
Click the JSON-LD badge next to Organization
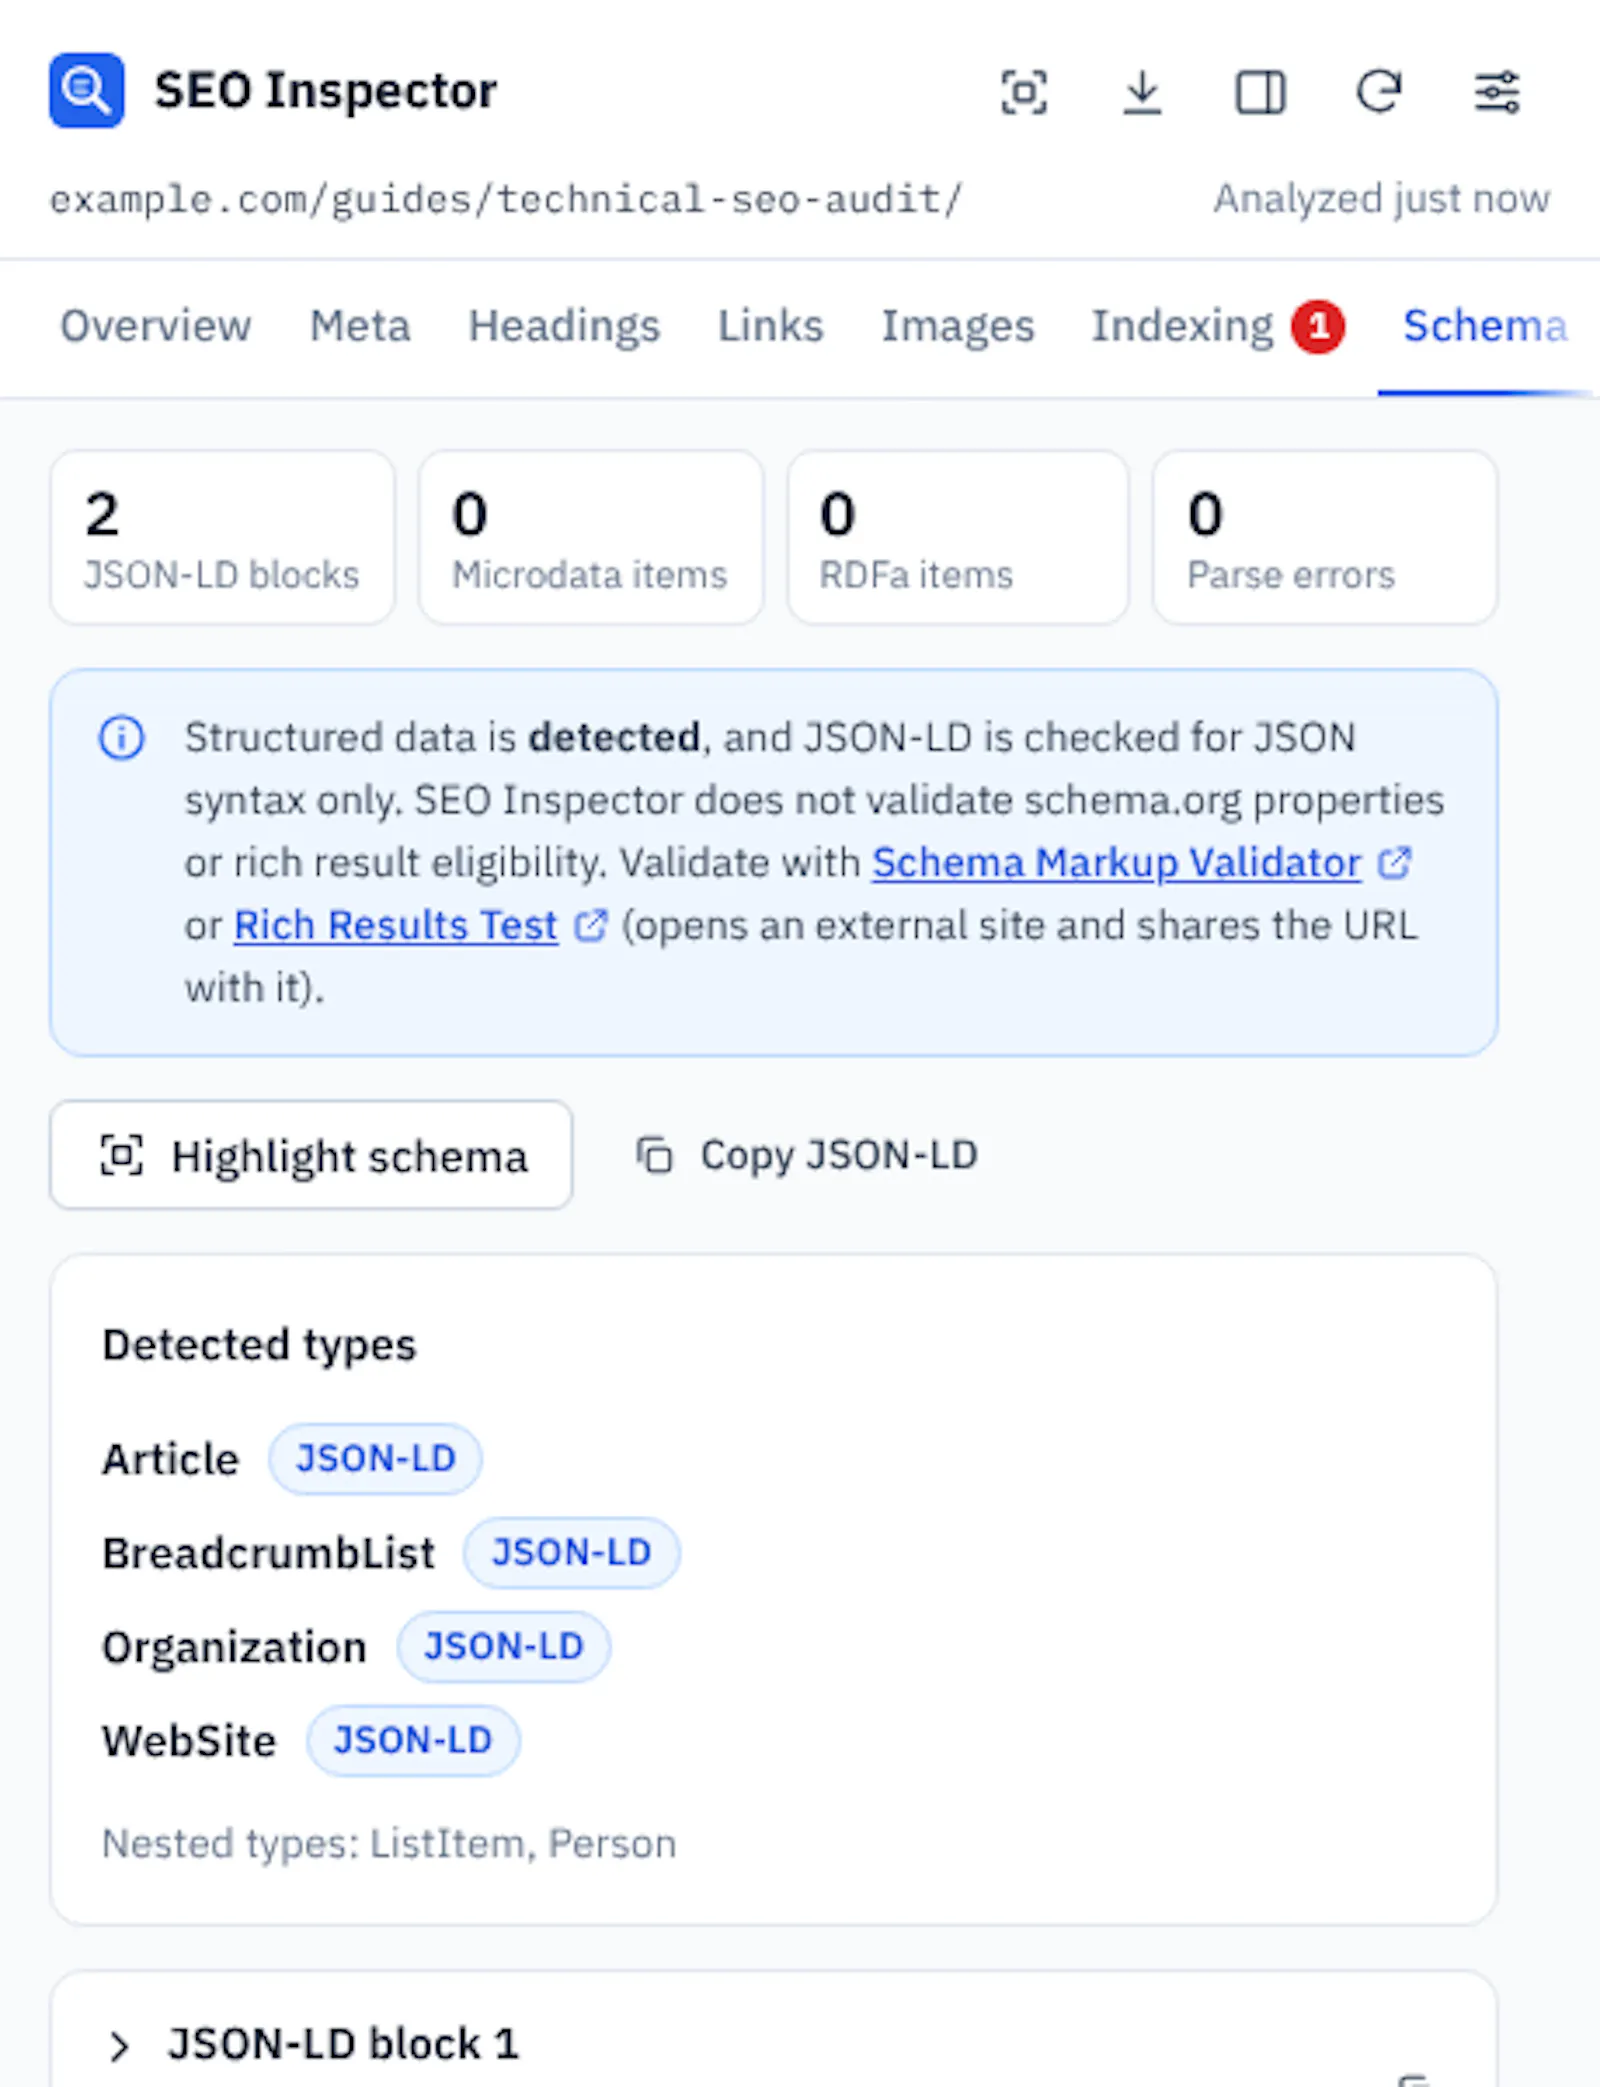coord(504,1647)
